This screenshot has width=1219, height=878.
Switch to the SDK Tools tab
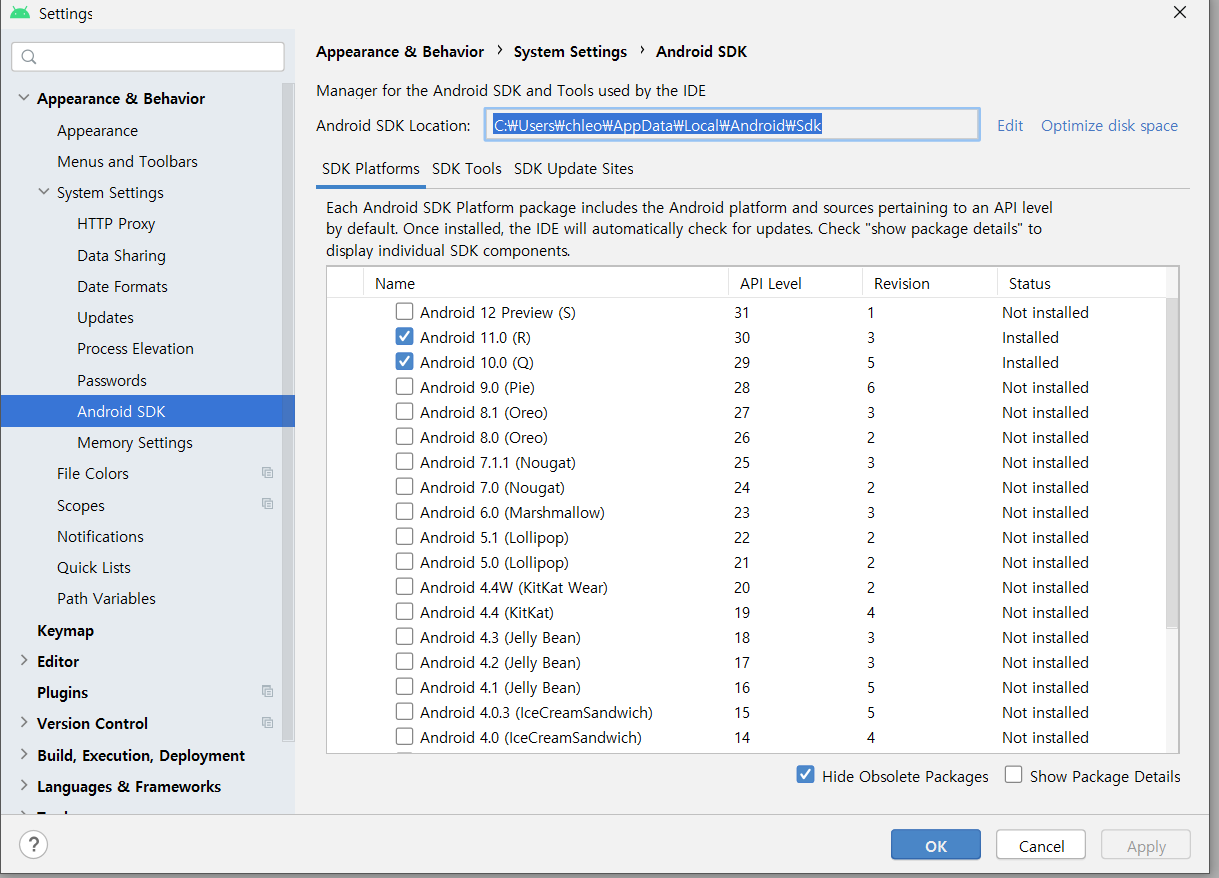pyautogui.click(x=467, y=169)
